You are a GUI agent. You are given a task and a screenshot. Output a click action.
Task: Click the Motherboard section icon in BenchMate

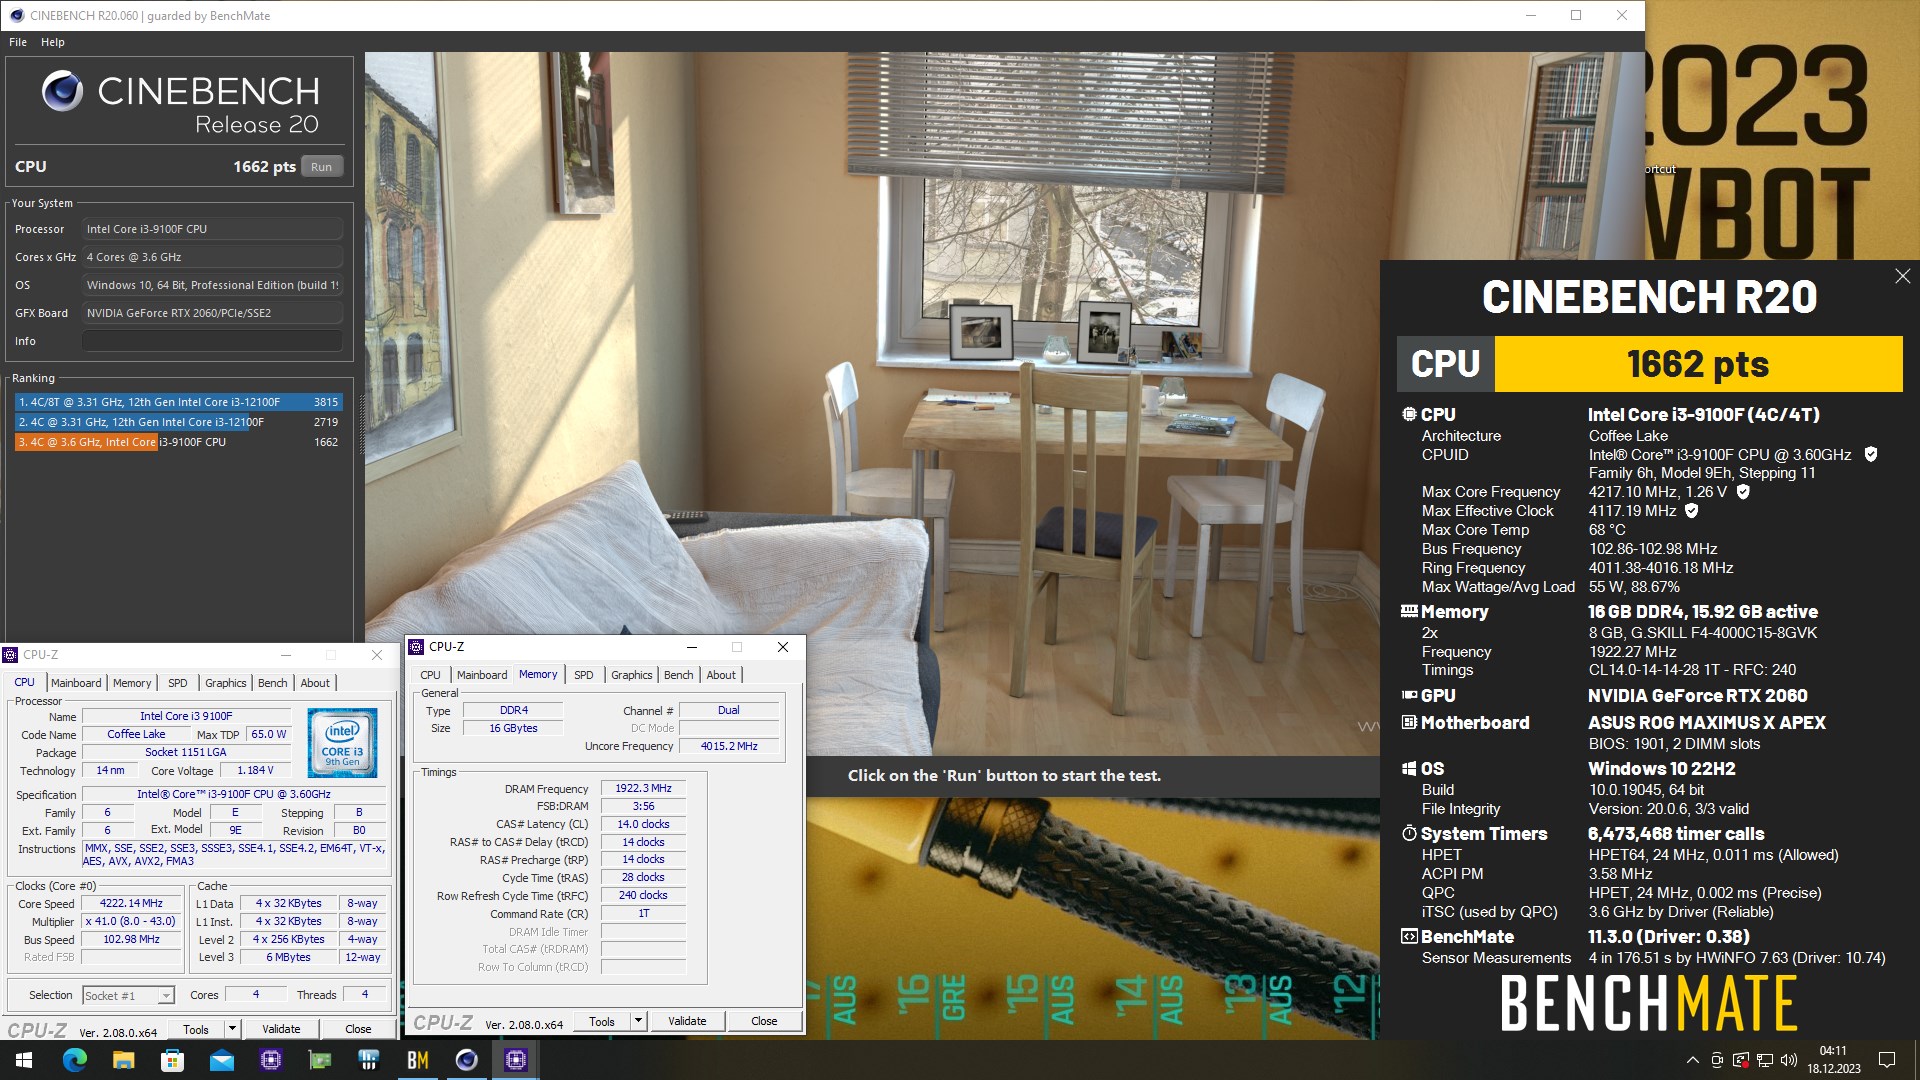coord(1409,722)
